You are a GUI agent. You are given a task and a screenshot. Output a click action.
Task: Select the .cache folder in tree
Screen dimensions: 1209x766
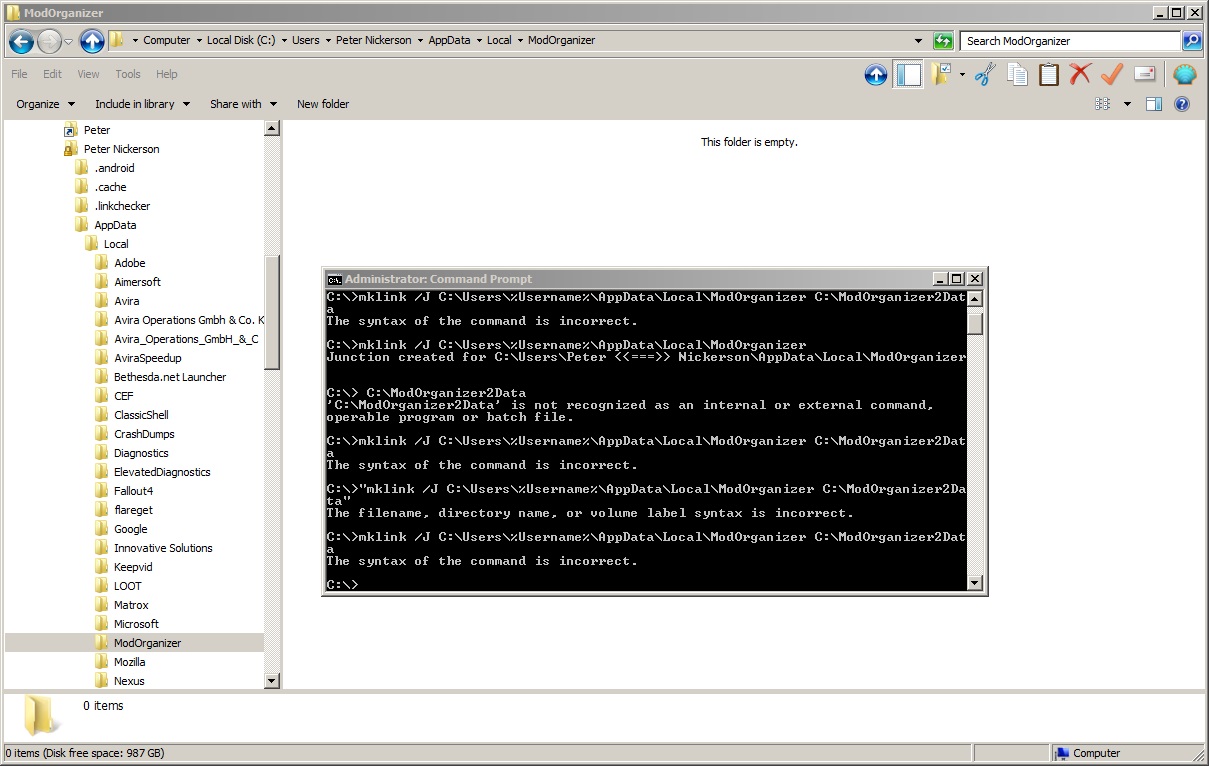pos(110,187)
